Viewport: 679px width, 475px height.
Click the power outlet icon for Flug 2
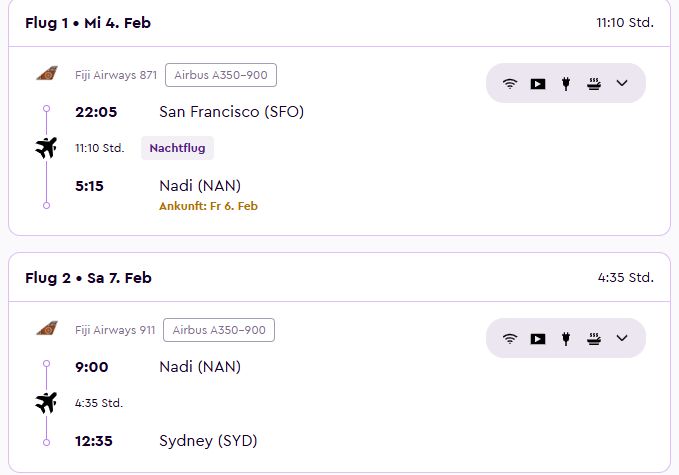click(x=566, y=339)
